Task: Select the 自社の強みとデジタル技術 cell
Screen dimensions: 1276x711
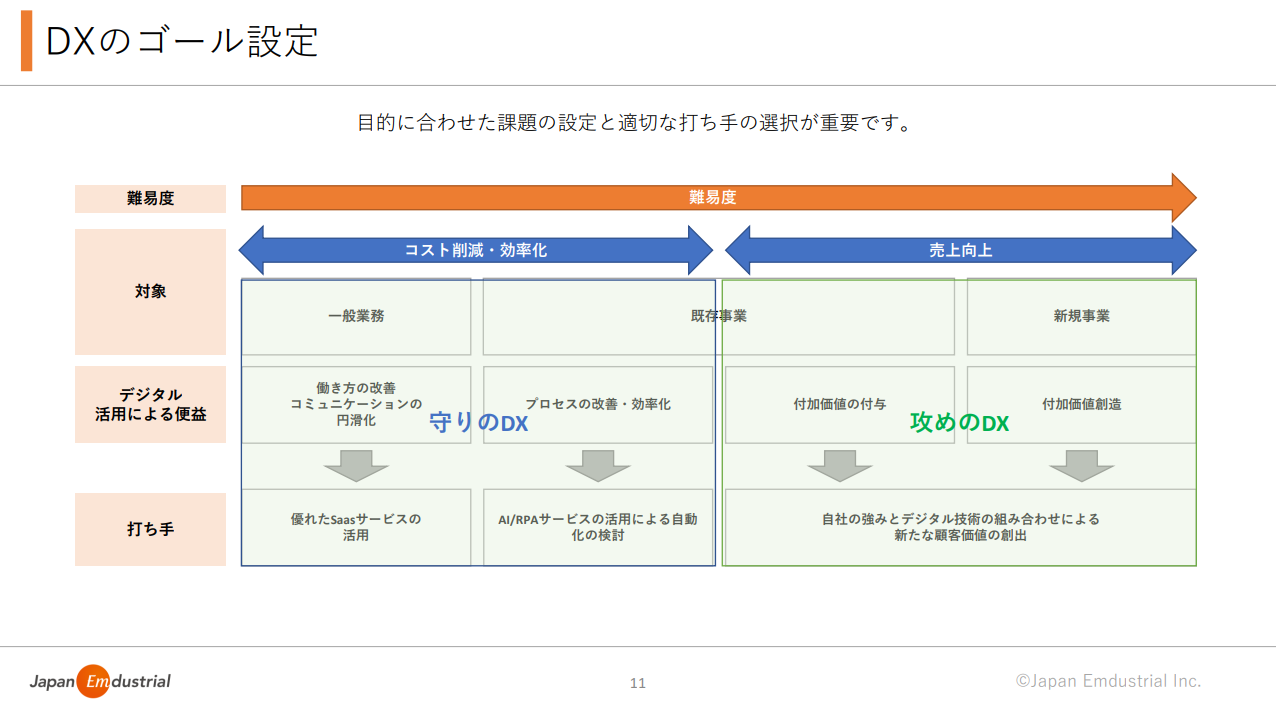Action: coord(960,527)
